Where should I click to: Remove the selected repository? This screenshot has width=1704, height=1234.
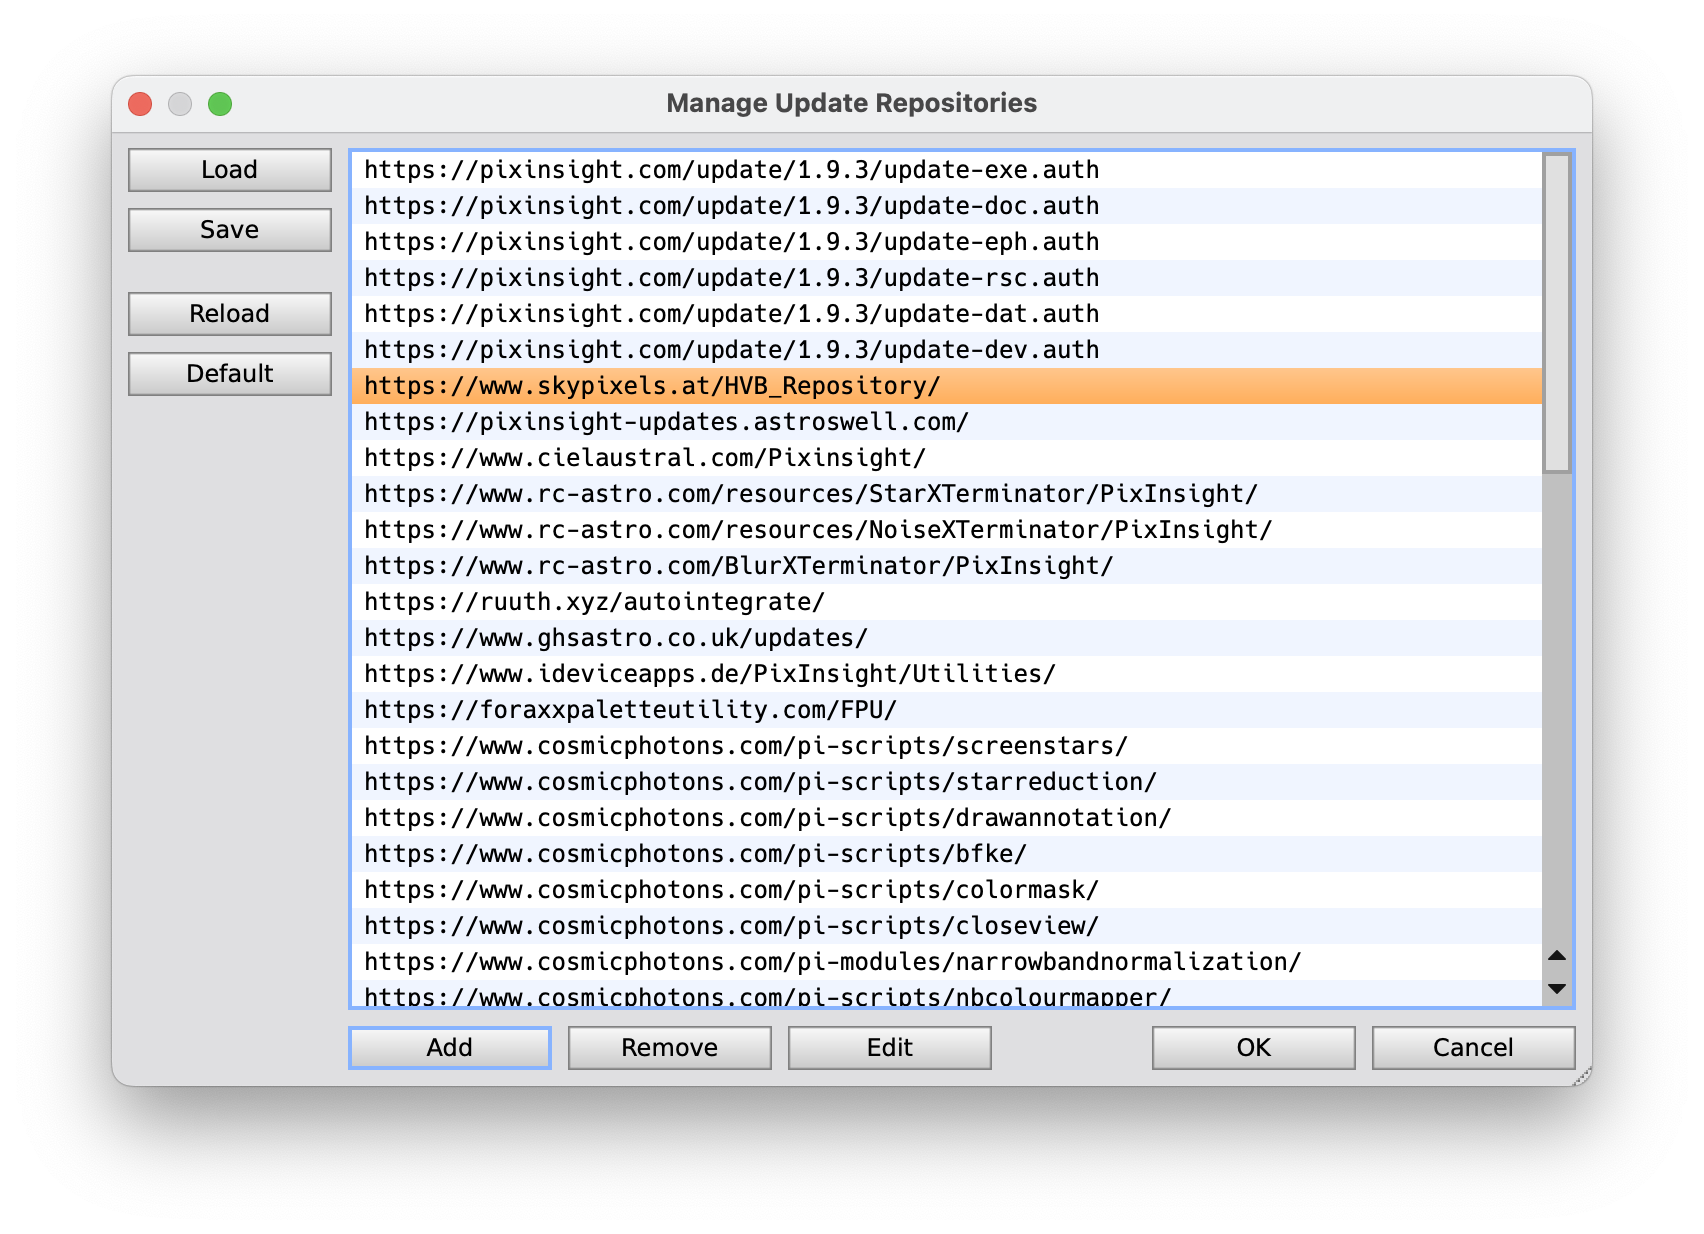[669, 1048]
